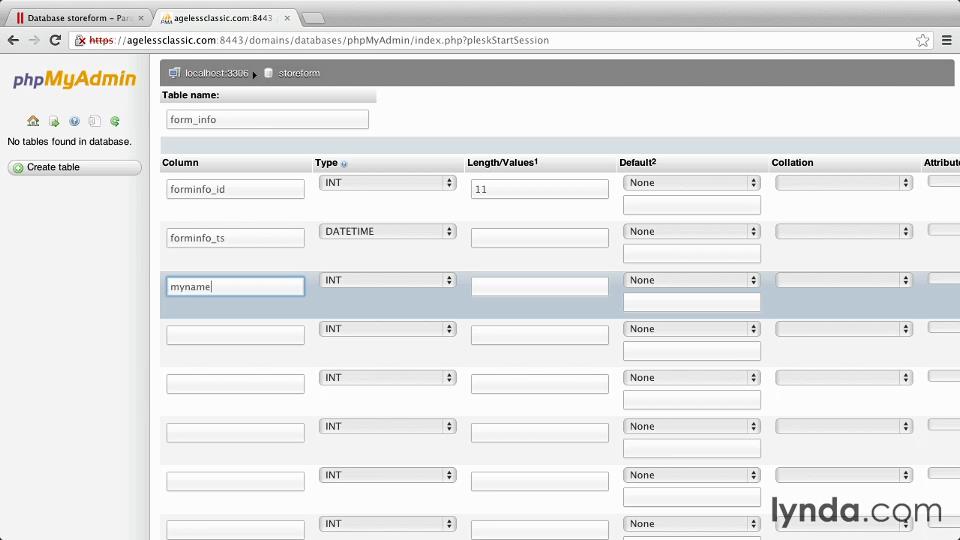Open Collation dropdown for forminfo_ts row
The width and height of the screenshot is (960, 540).
843,231
